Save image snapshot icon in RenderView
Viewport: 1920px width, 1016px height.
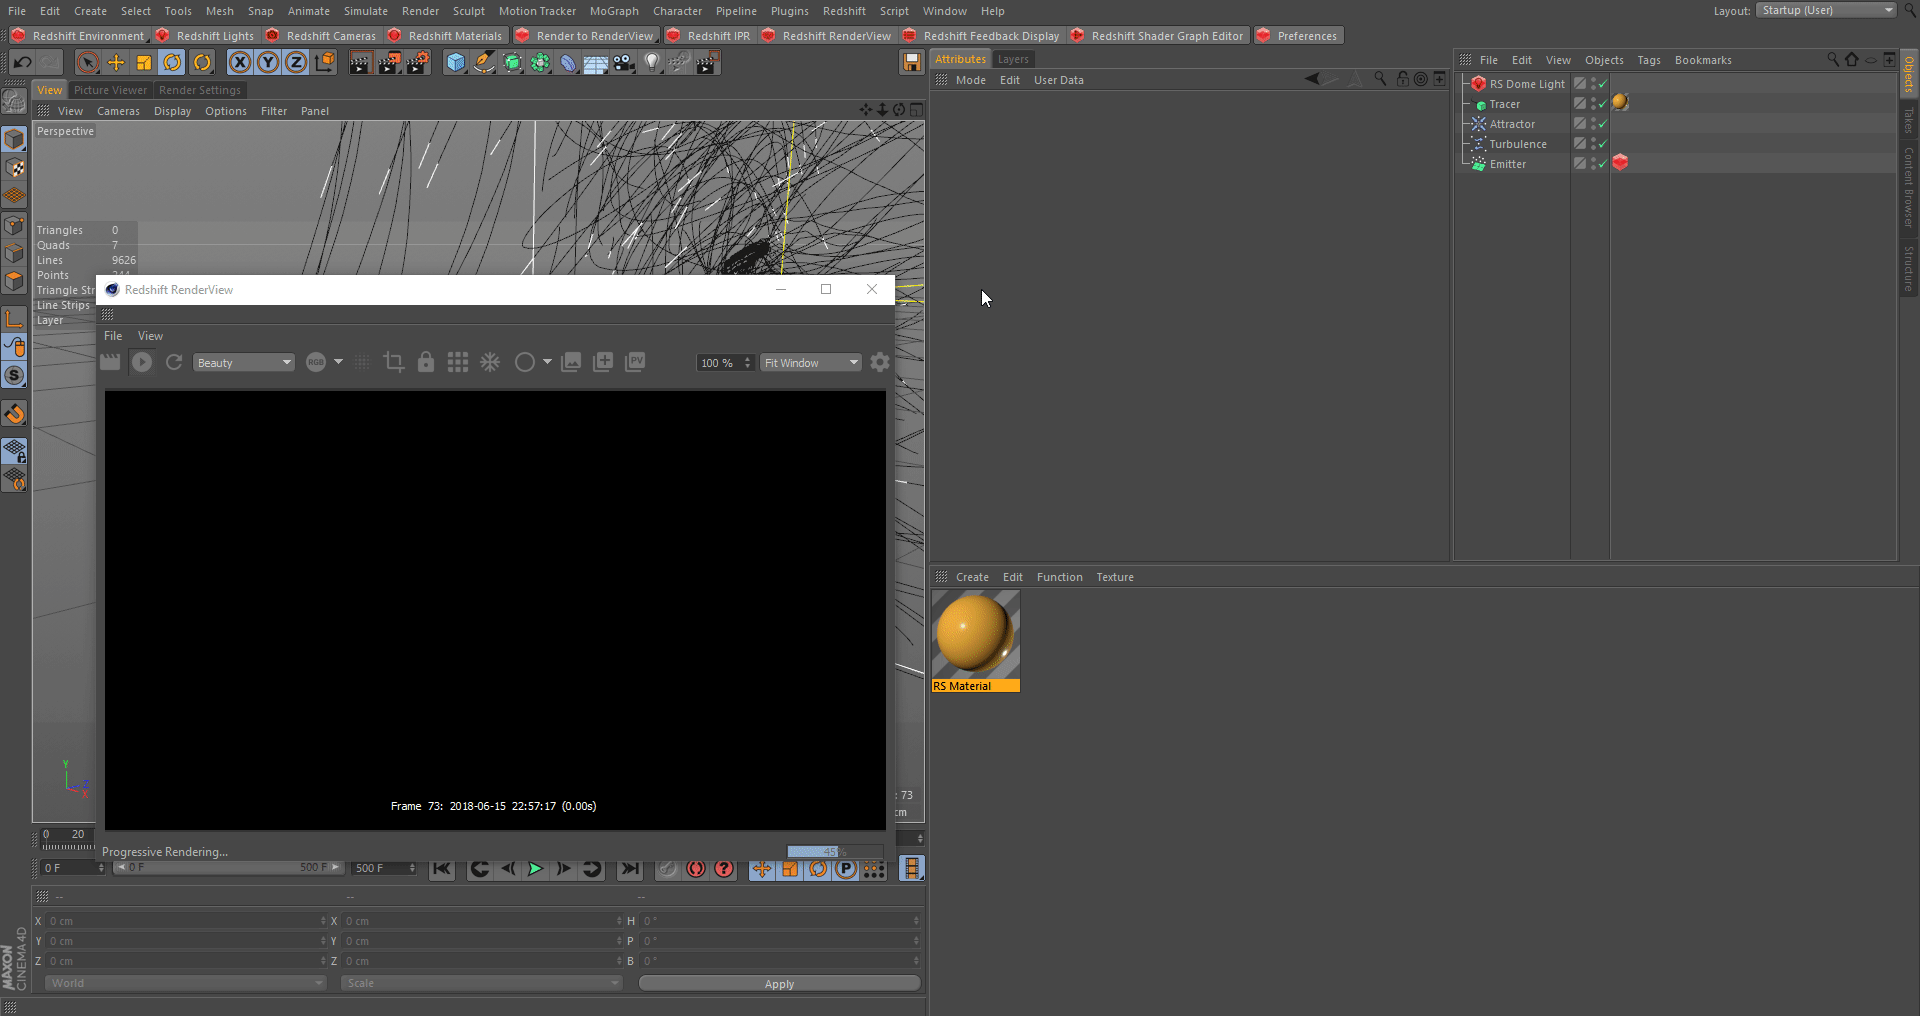(571, 362)
